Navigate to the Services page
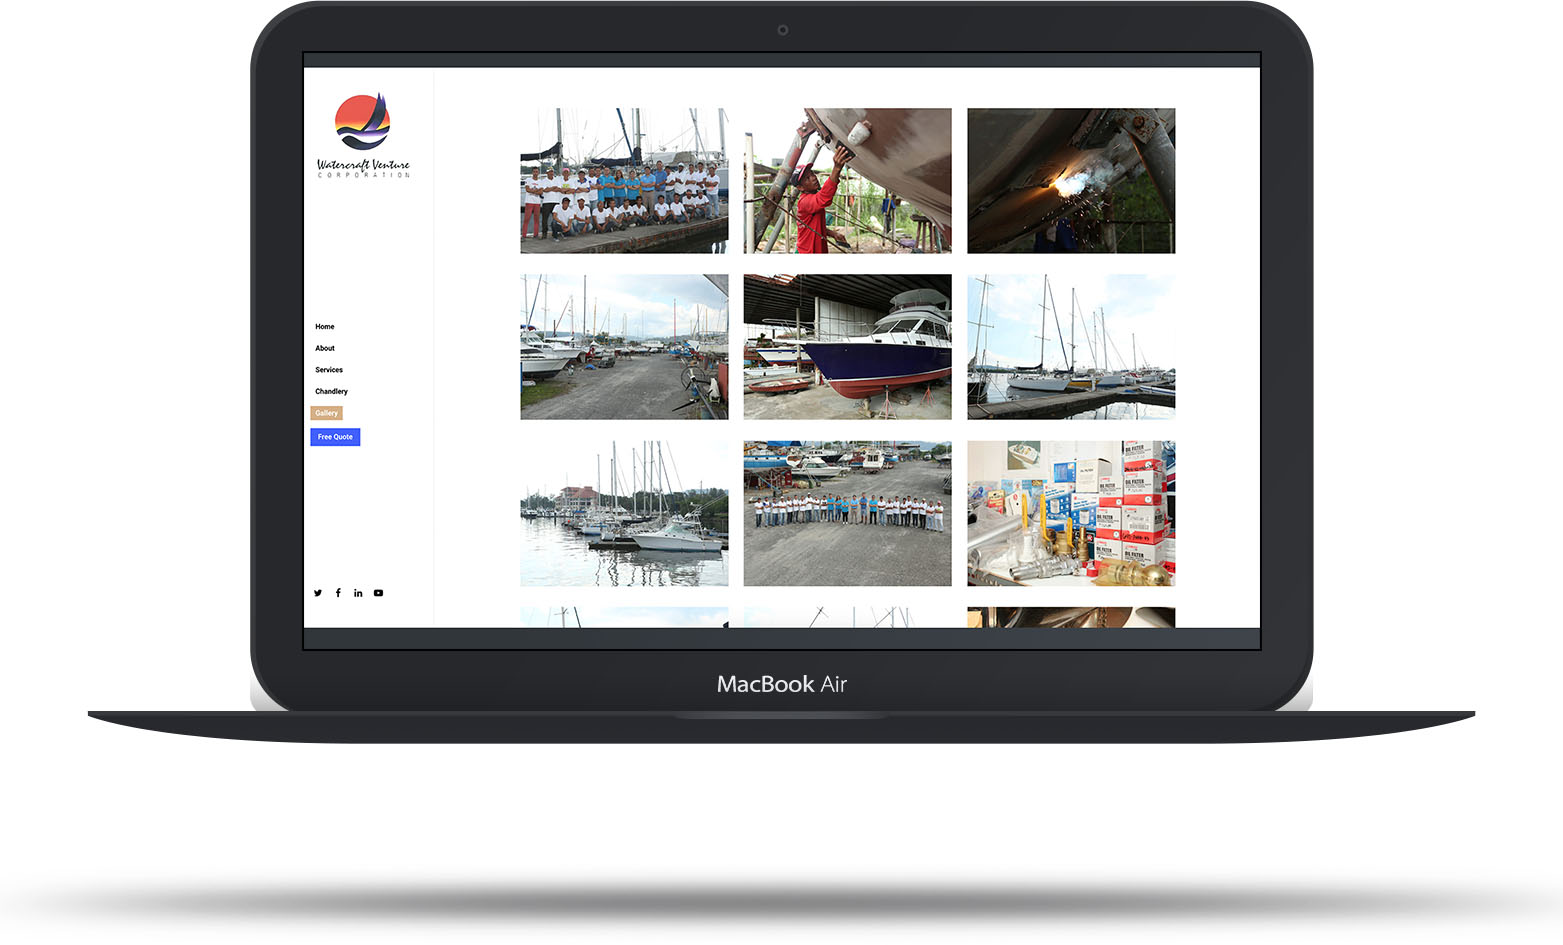The width and height of the screenshot is (1563, 945). 329,370
